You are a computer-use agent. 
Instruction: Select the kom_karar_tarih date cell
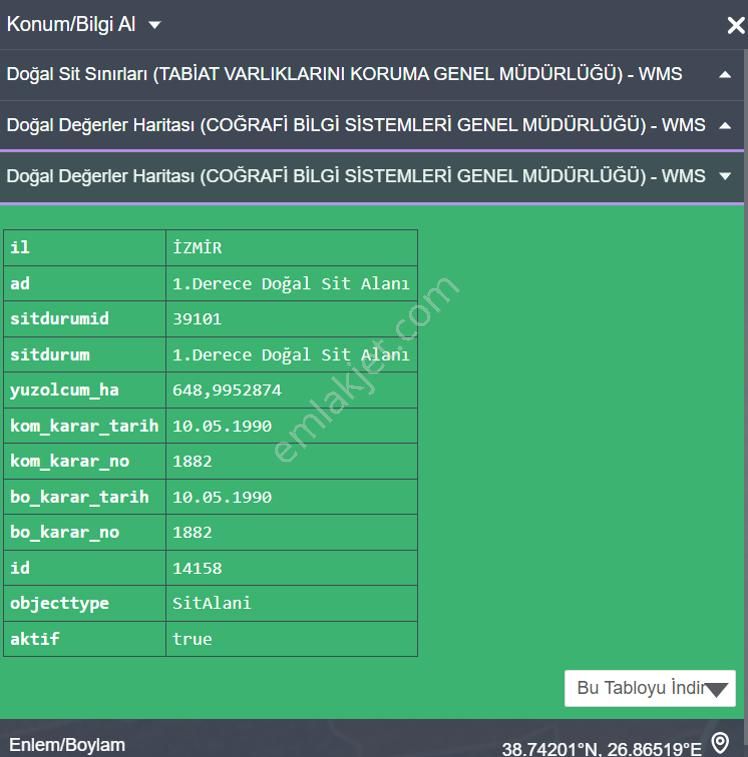tap(291, 426)
